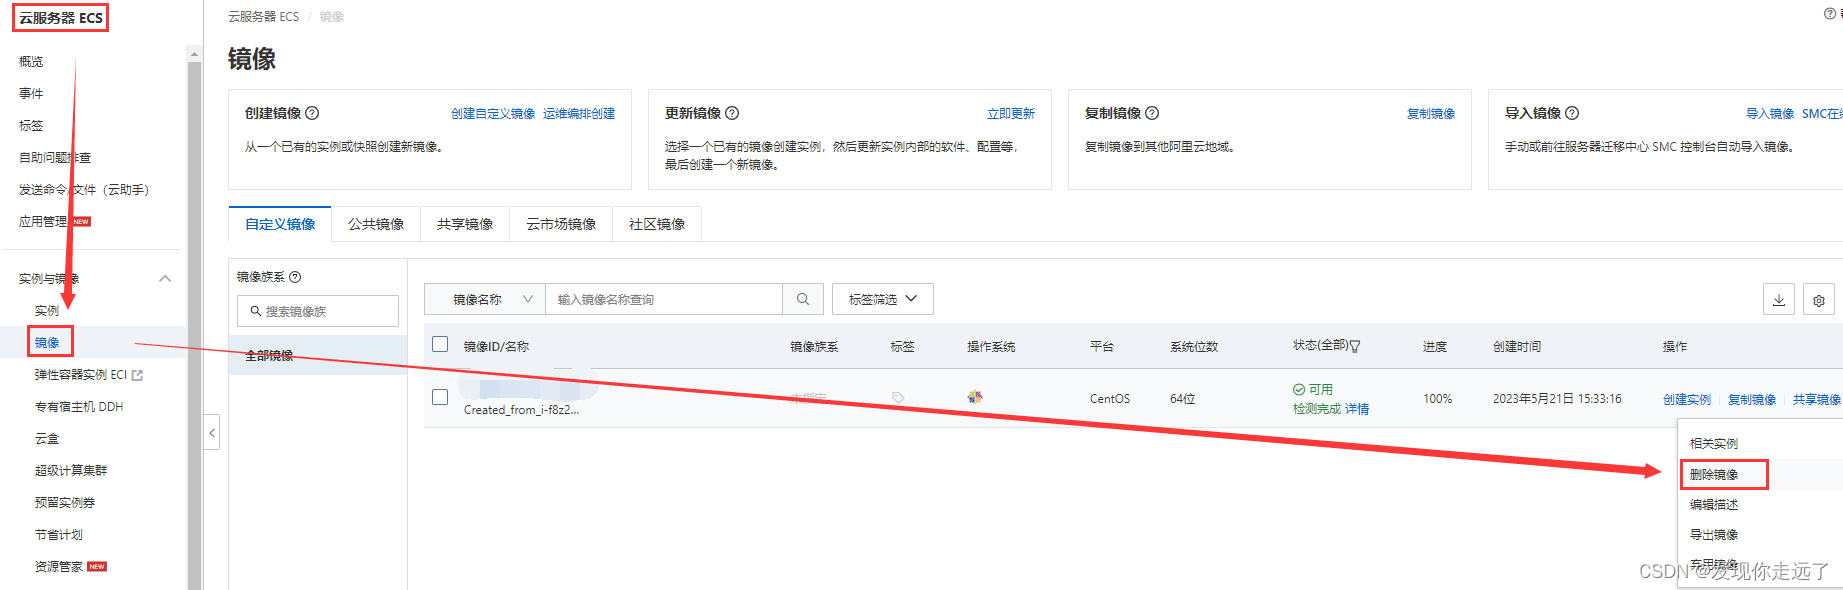1843x590 pixels.
Task: Open 节省计划 in the sidebar
Action: coord(59,534)
